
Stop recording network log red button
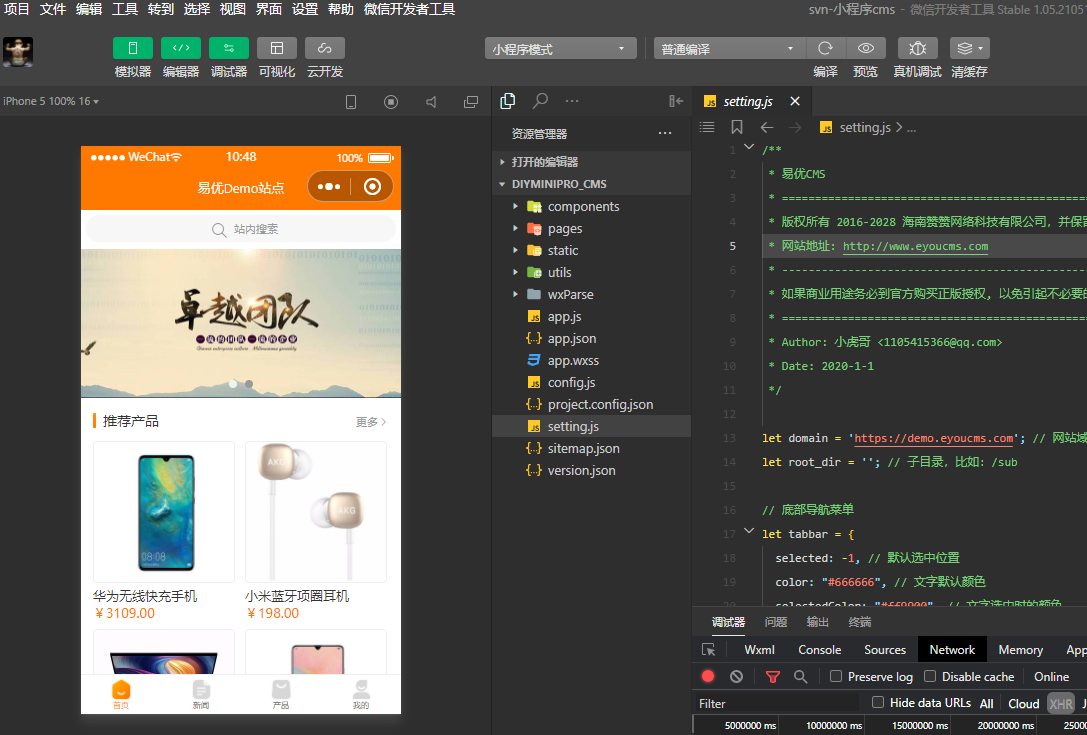(x=708, y=676)
